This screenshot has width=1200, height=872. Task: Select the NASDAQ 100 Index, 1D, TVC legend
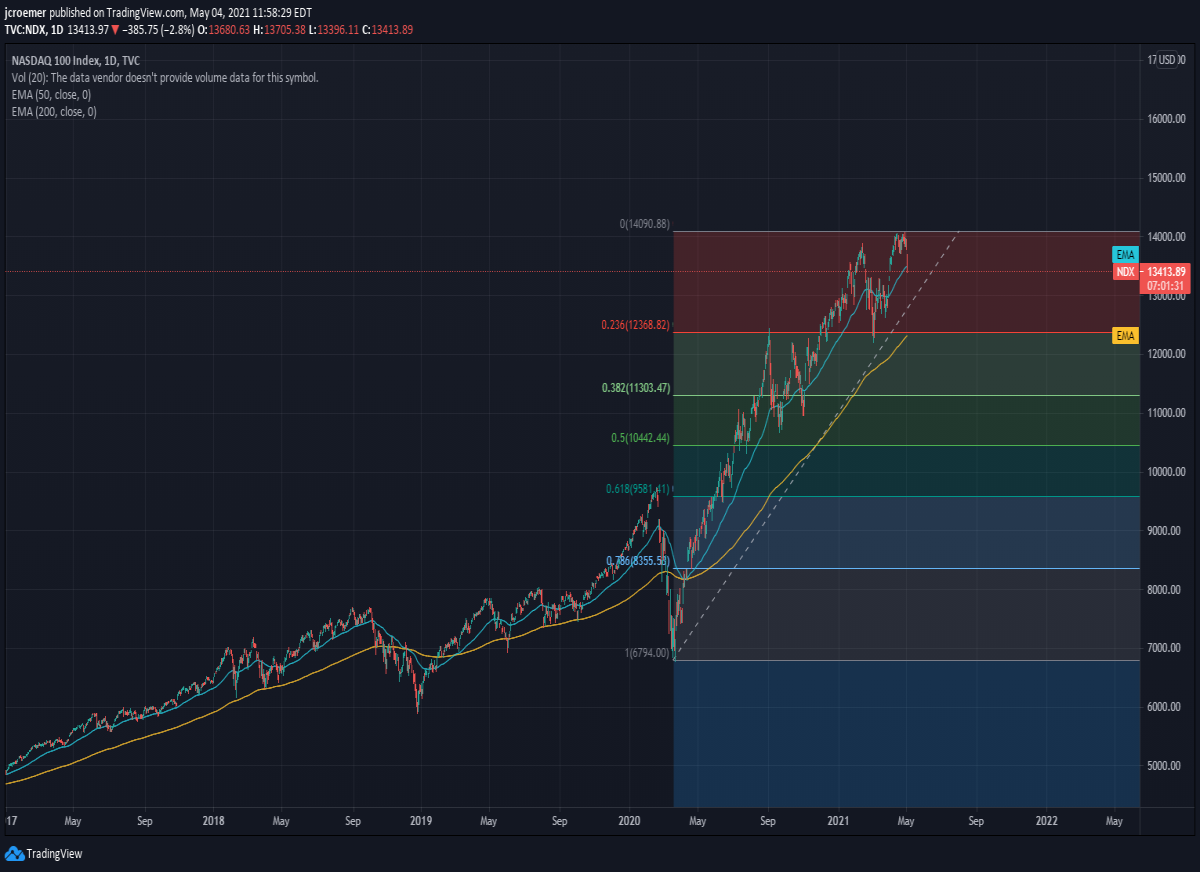coord(76,60)
